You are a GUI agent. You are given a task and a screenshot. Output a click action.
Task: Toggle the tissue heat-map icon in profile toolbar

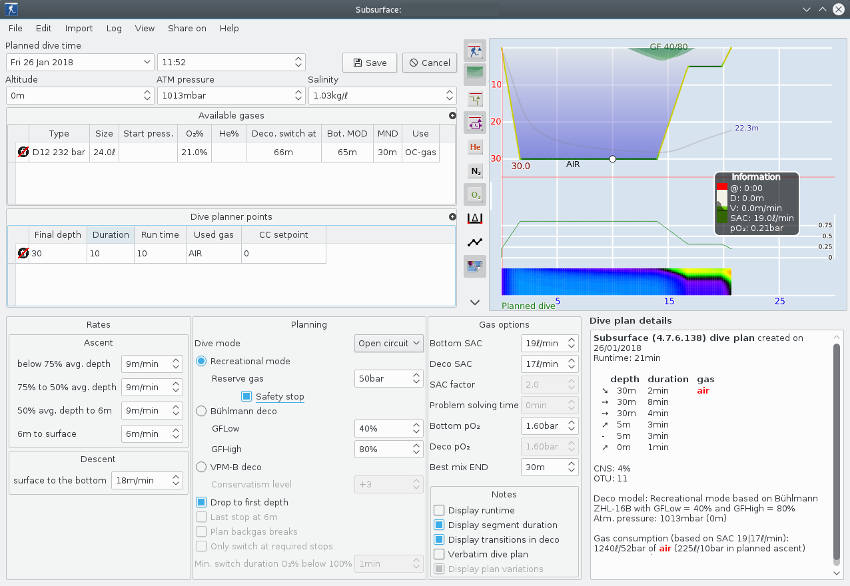476,266
